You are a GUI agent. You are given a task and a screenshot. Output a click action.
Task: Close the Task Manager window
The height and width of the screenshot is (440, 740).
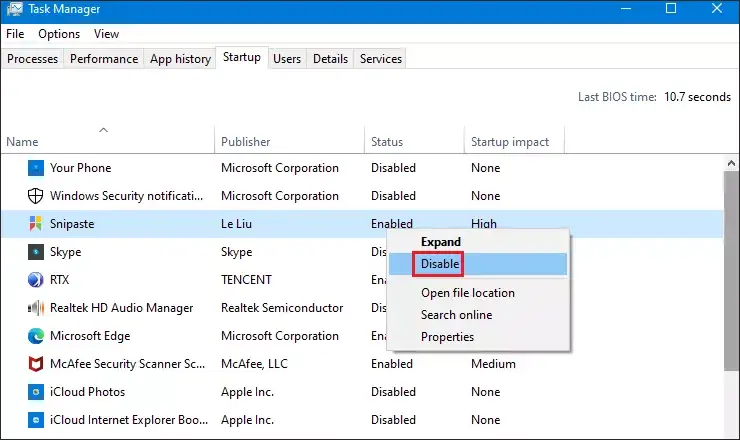pyautogui.click(x=717, y=8)
